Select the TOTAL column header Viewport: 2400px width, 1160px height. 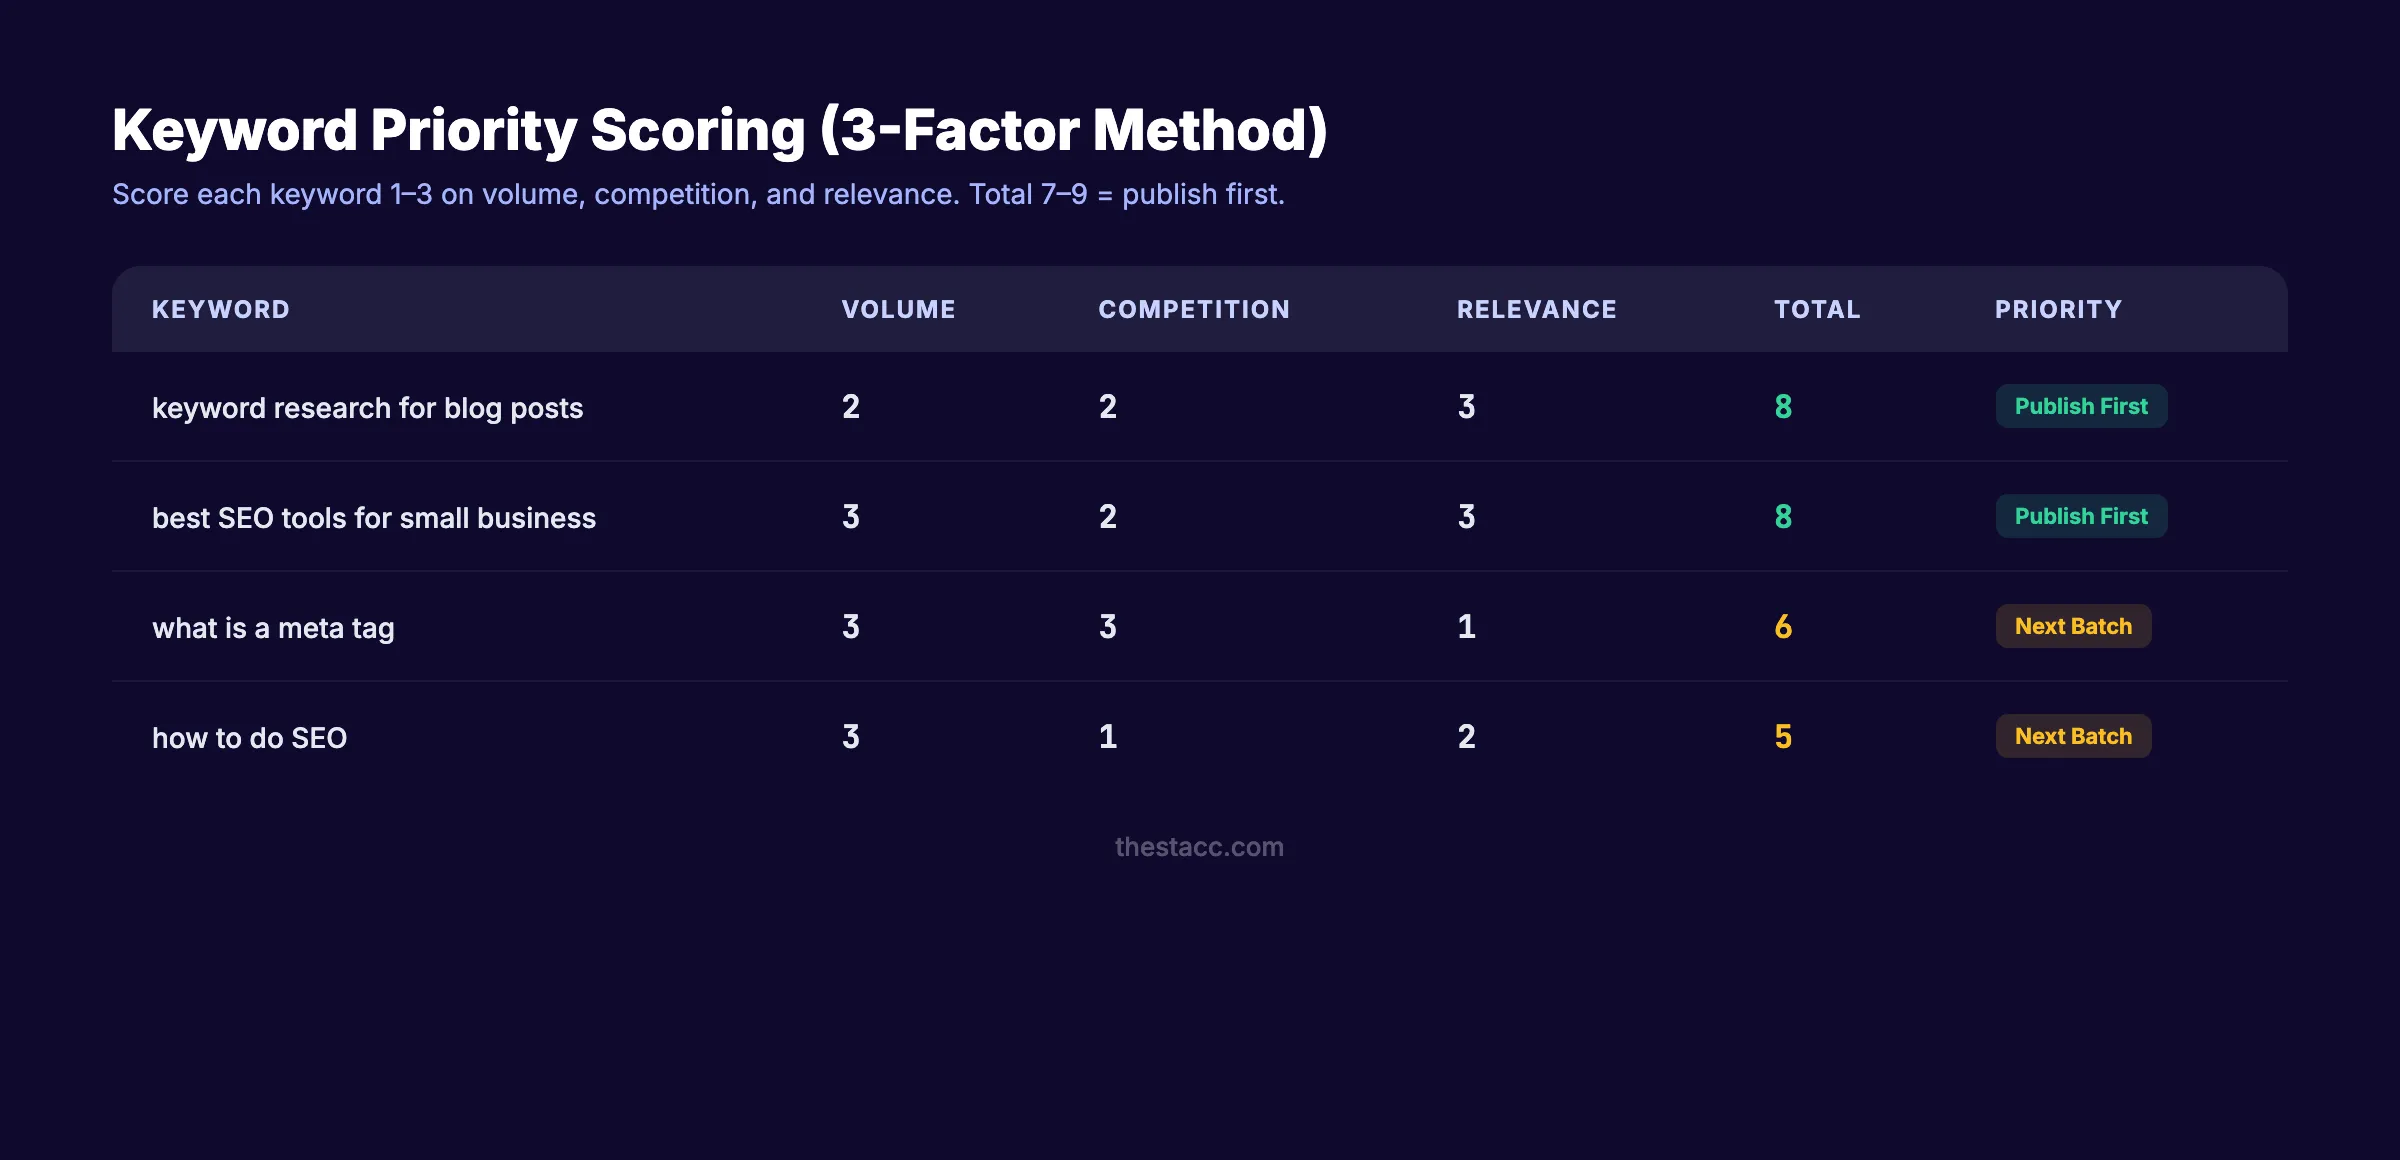coord(1817,309)
